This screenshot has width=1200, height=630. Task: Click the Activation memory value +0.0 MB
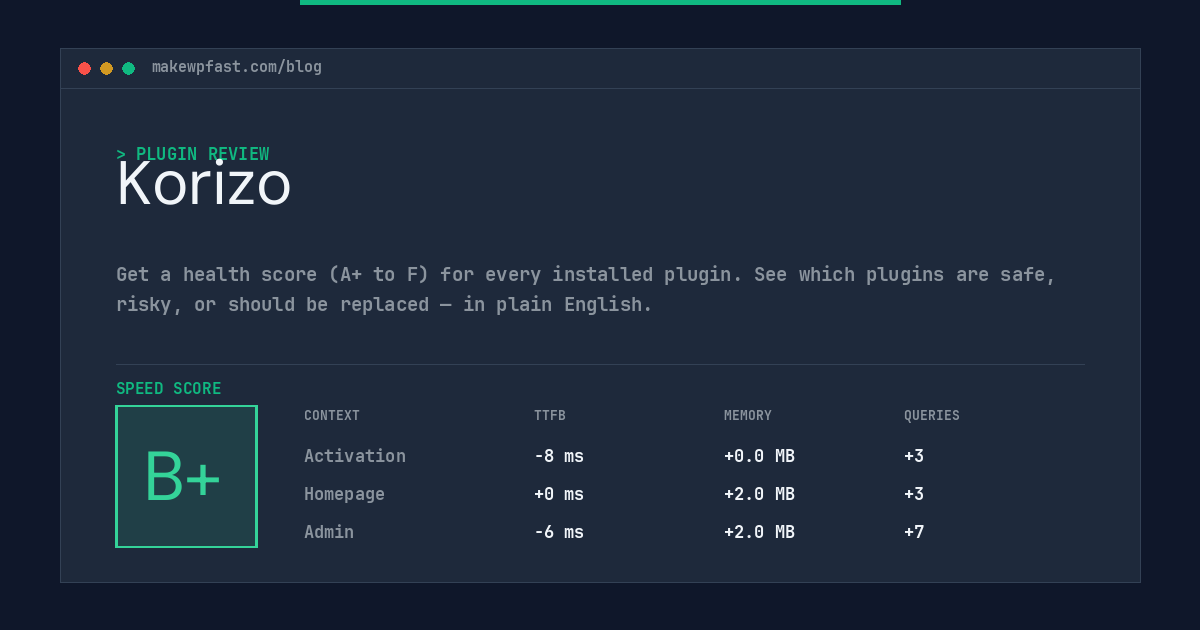759,456
